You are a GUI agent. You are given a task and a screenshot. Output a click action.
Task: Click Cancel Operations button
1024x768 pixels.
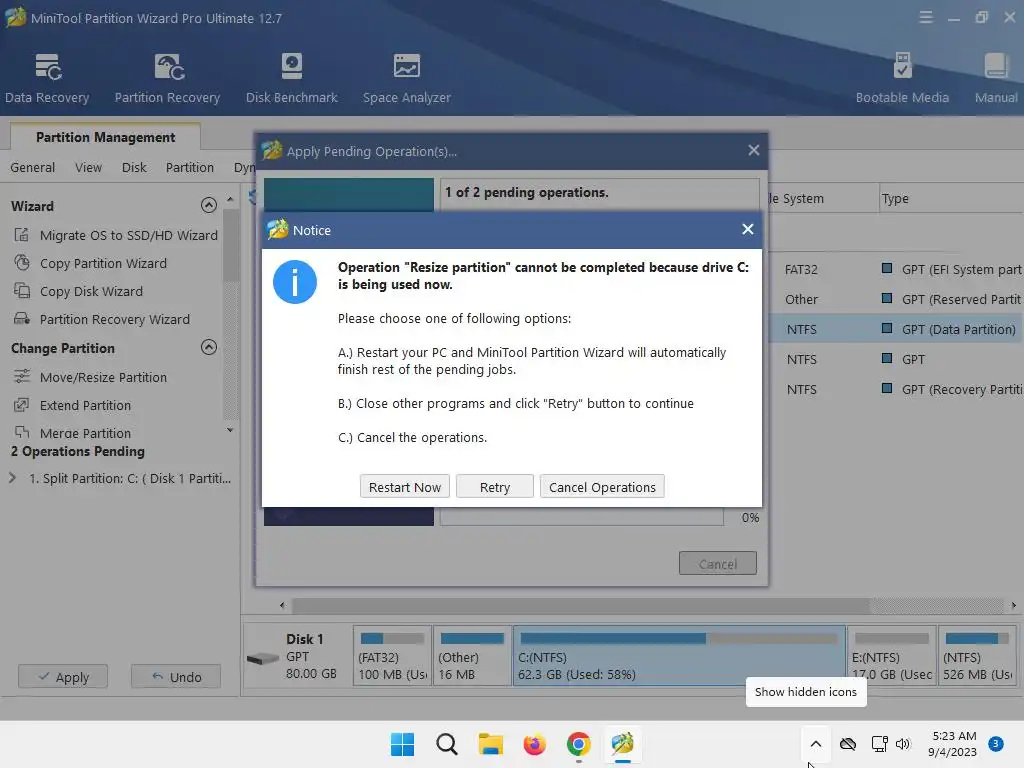[x=602, y=487]
